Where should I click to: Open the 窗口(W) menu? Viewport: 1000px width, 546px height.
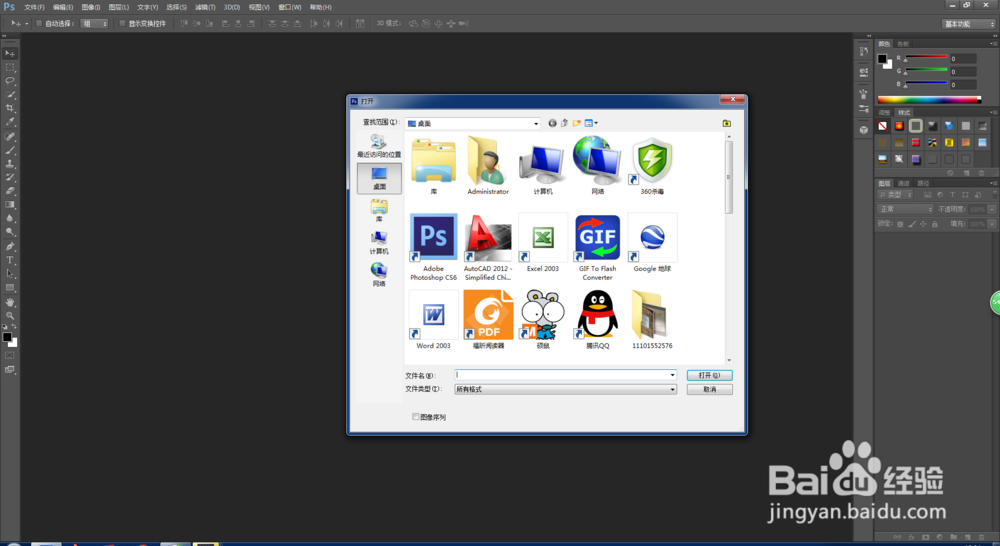point(290,7)
